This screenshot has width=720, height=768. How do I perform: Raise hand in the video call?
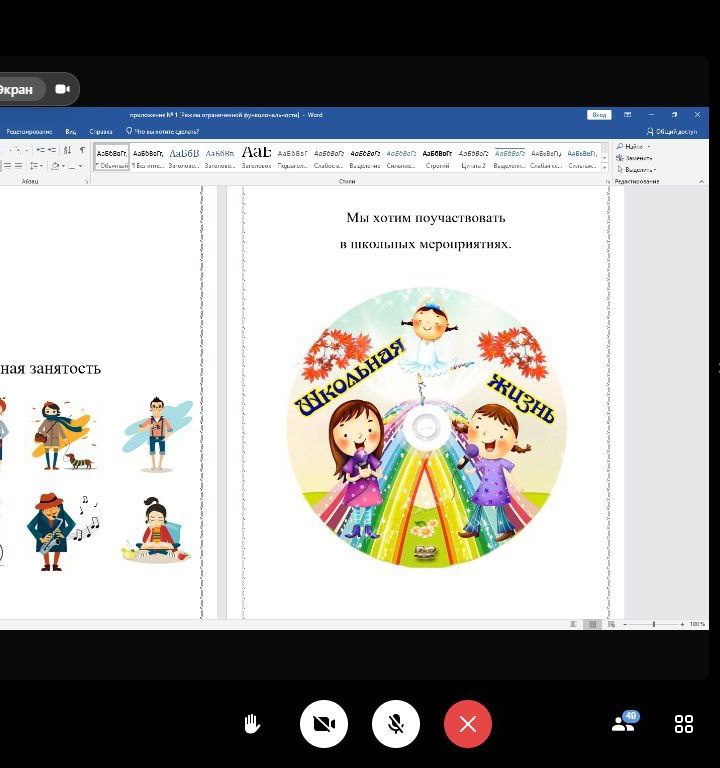tap(252, 724)
